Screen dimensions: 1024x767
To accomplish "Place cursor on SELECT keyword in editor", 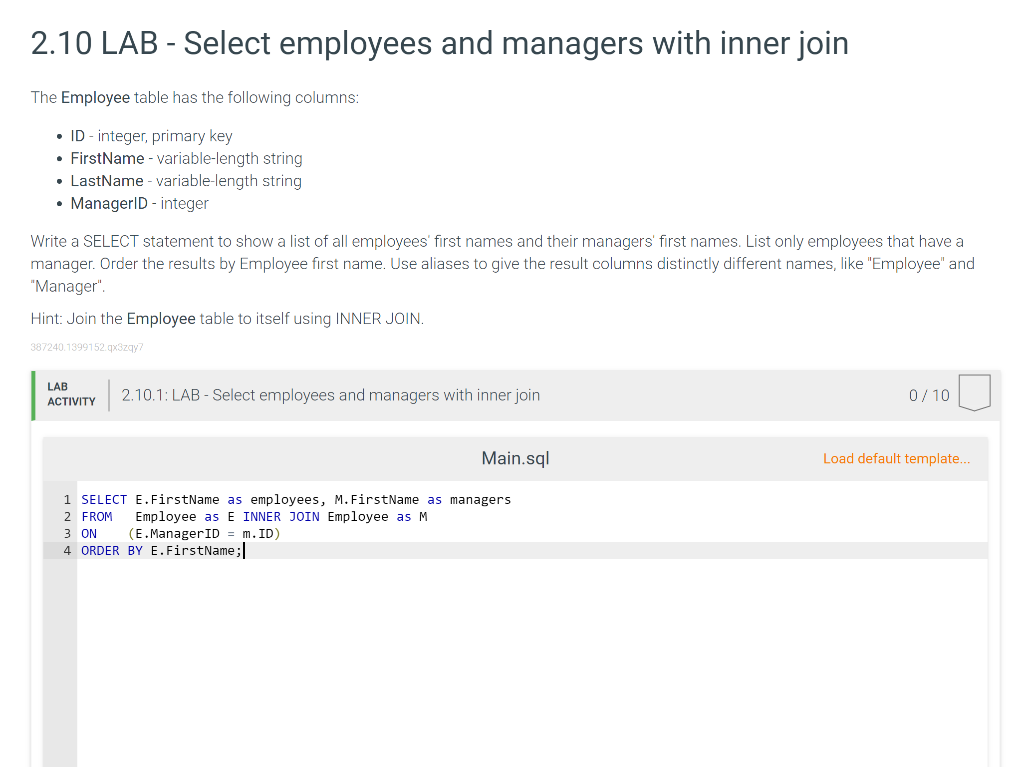I will click(x=104, y=500).
